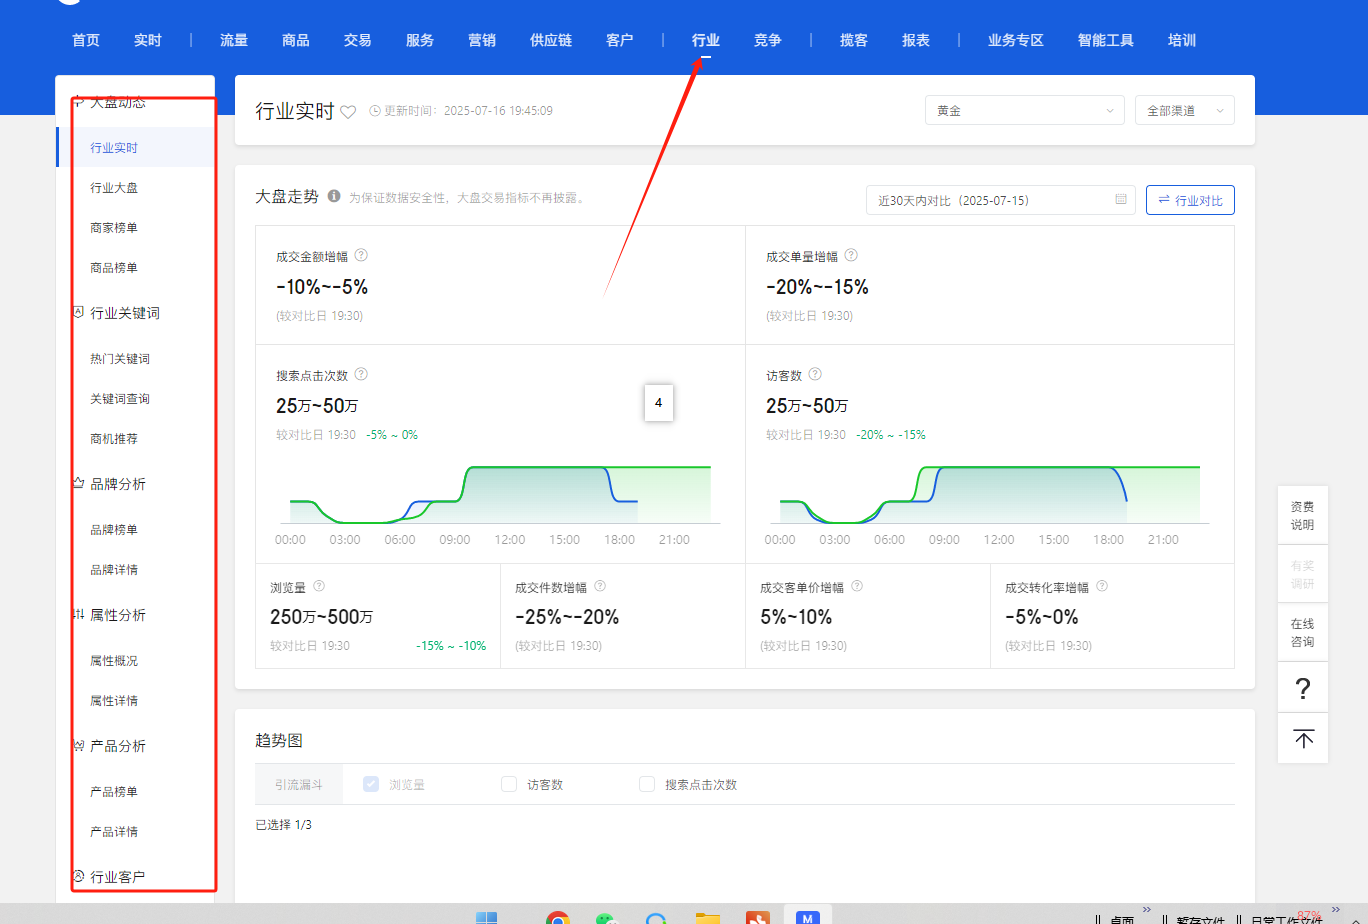Open the calendar icon in date field
Image resolution: width=1368 pixels, height=924 pixels.
coord(1121,200)
